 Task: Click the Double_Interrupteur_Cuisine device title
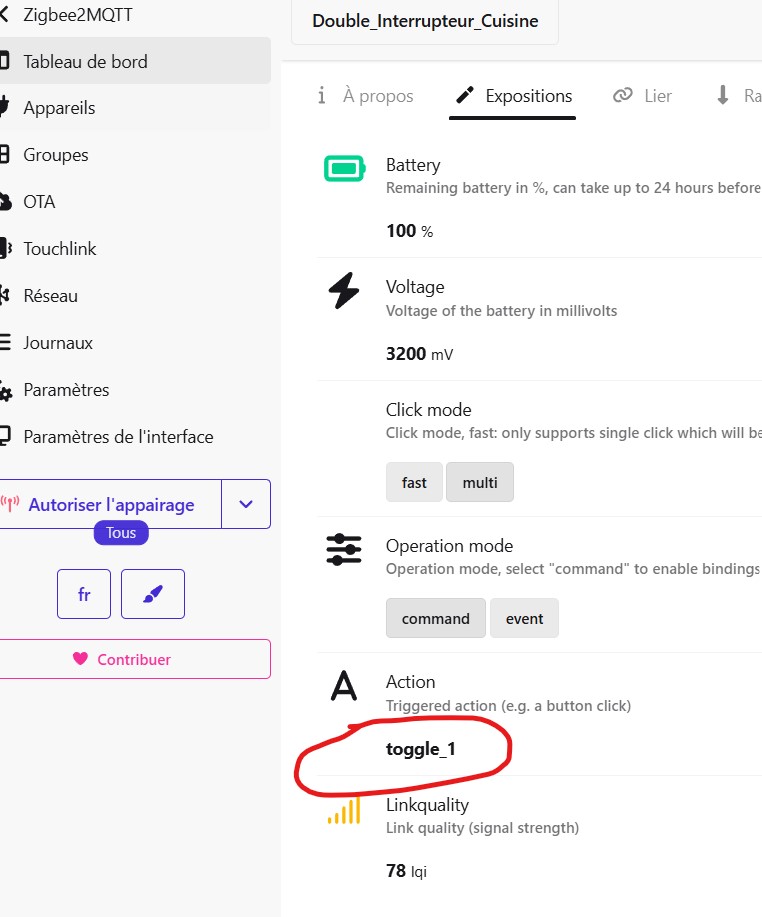coord(425,21)
